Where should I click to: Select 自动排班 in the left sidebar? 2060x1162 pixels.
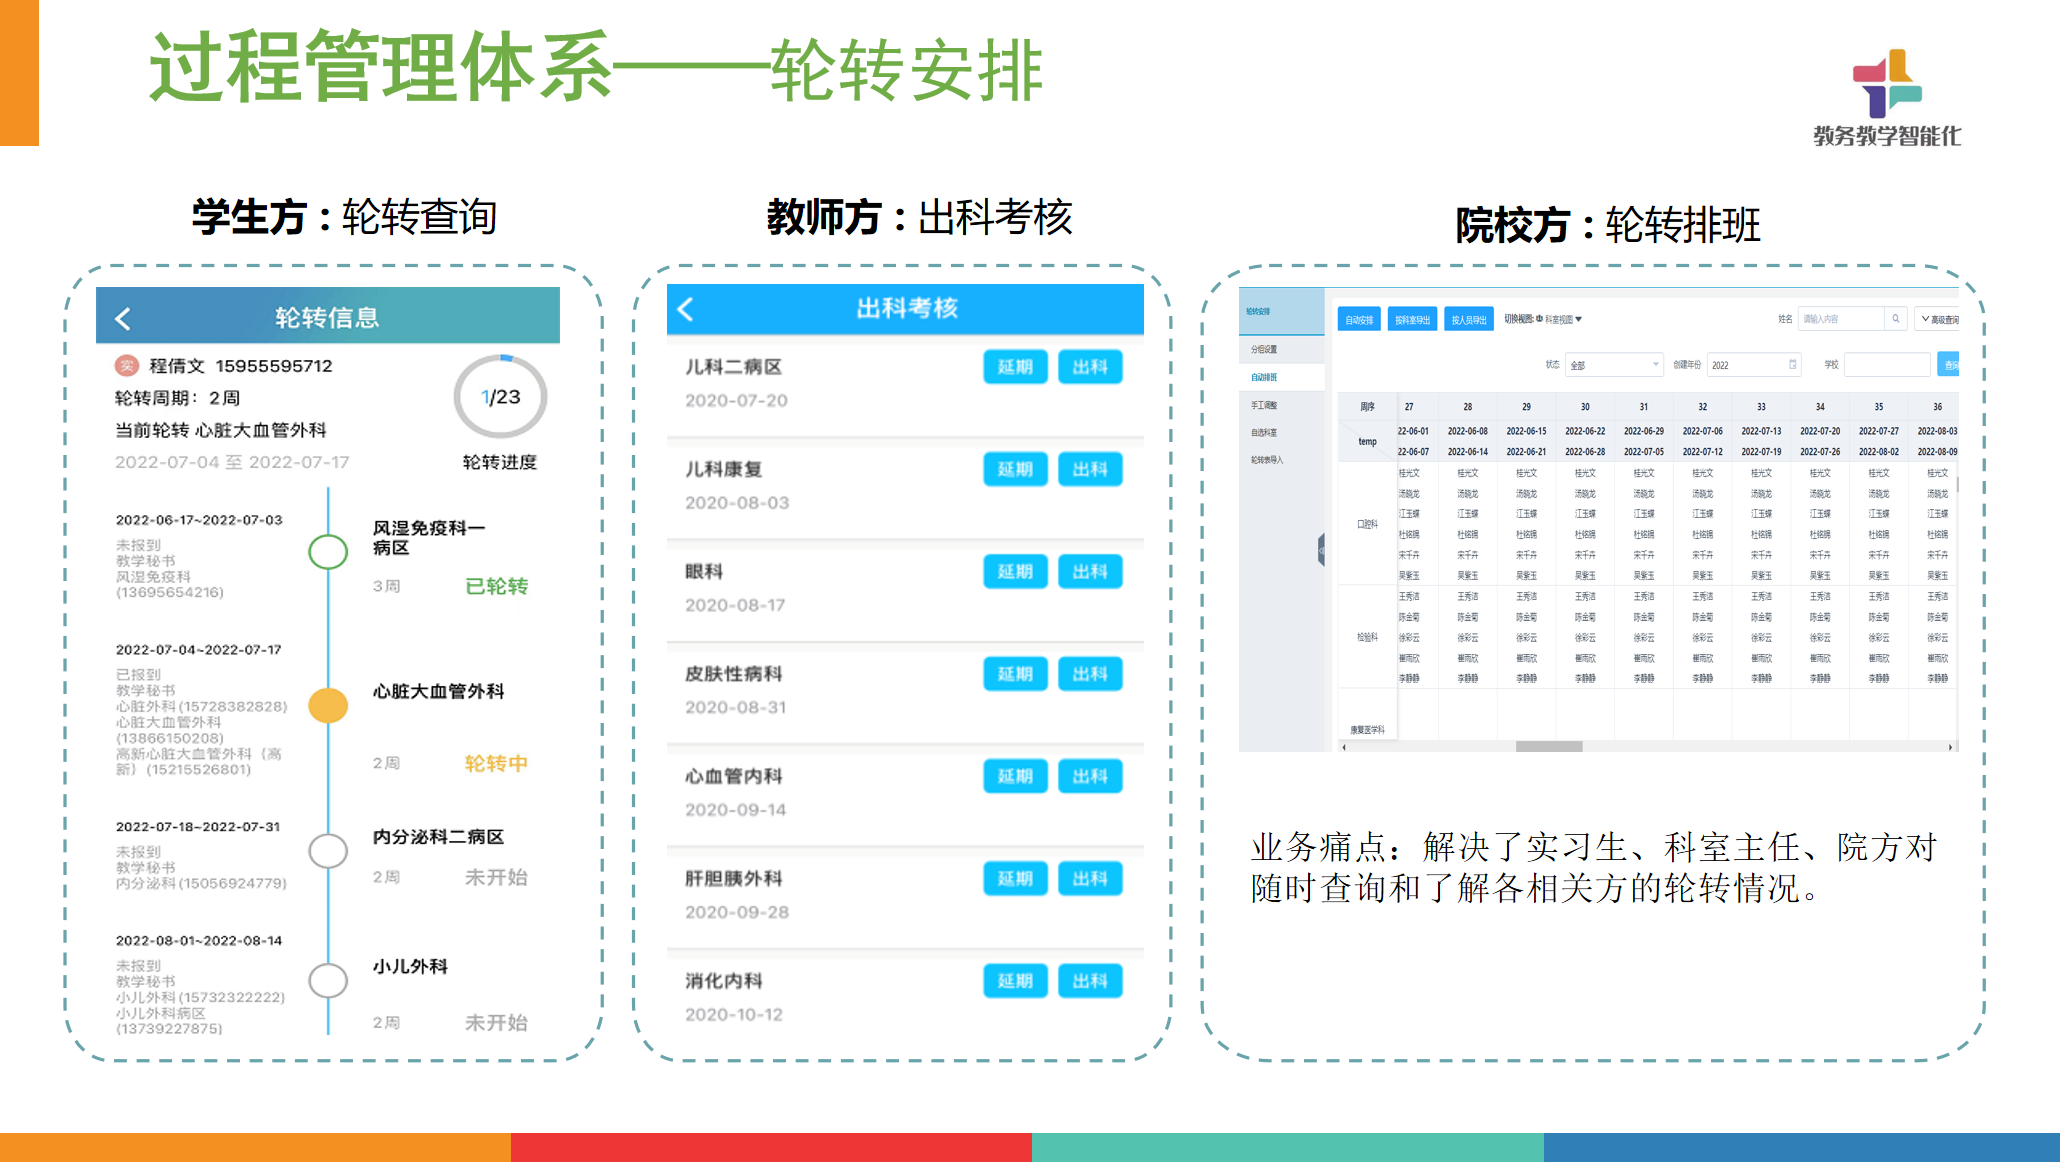coord(1264,377)
